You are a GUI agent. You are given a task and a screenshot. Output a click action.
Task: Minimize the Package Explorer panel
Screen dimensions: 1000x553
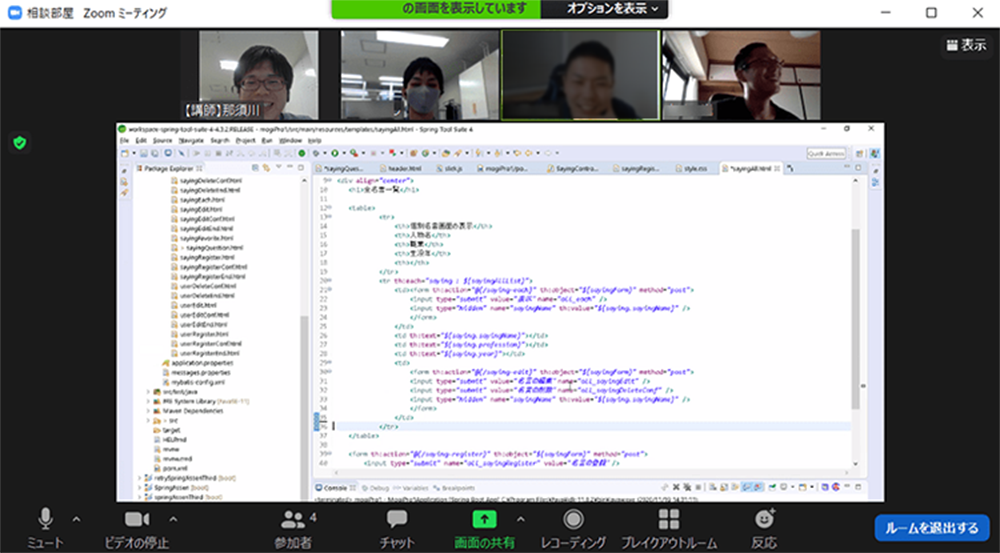[x=290, y=168]
